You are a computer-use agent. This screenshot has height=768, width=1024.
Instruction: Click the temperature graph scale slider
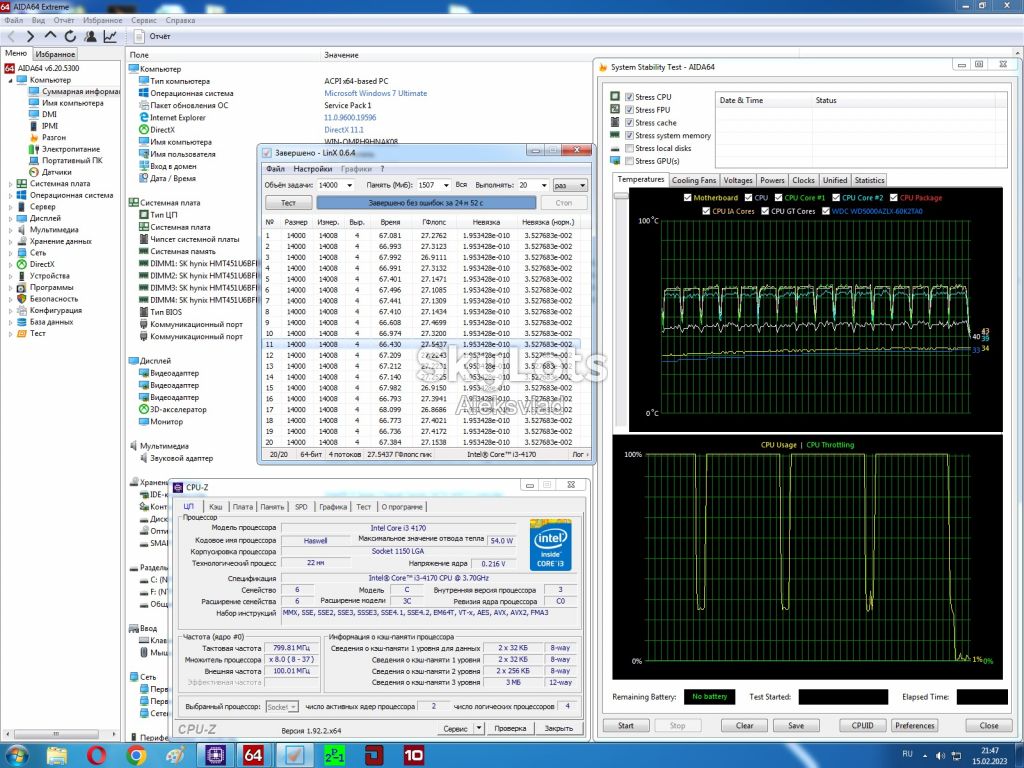coord(621,195)
